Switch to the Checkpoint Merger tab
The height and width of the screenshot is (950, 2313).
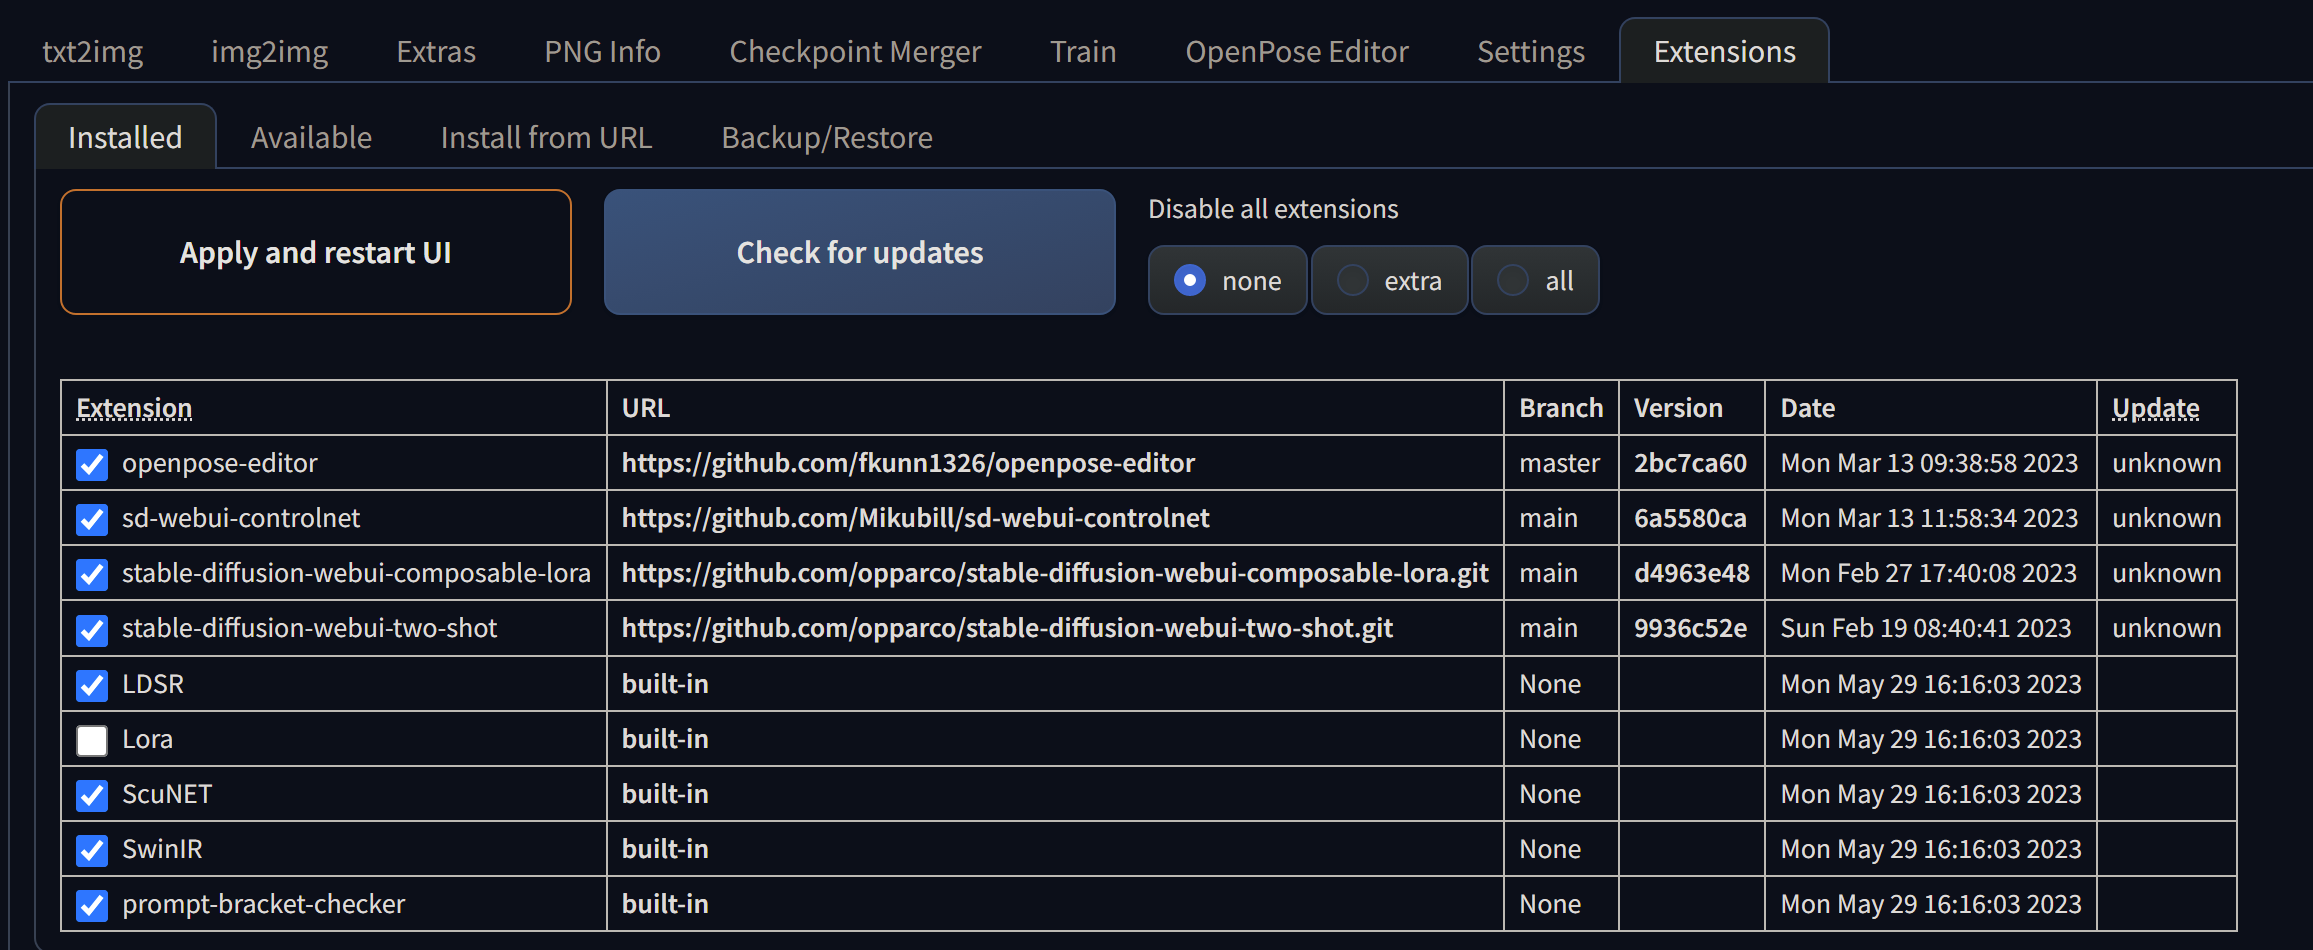tap(856, 51)
